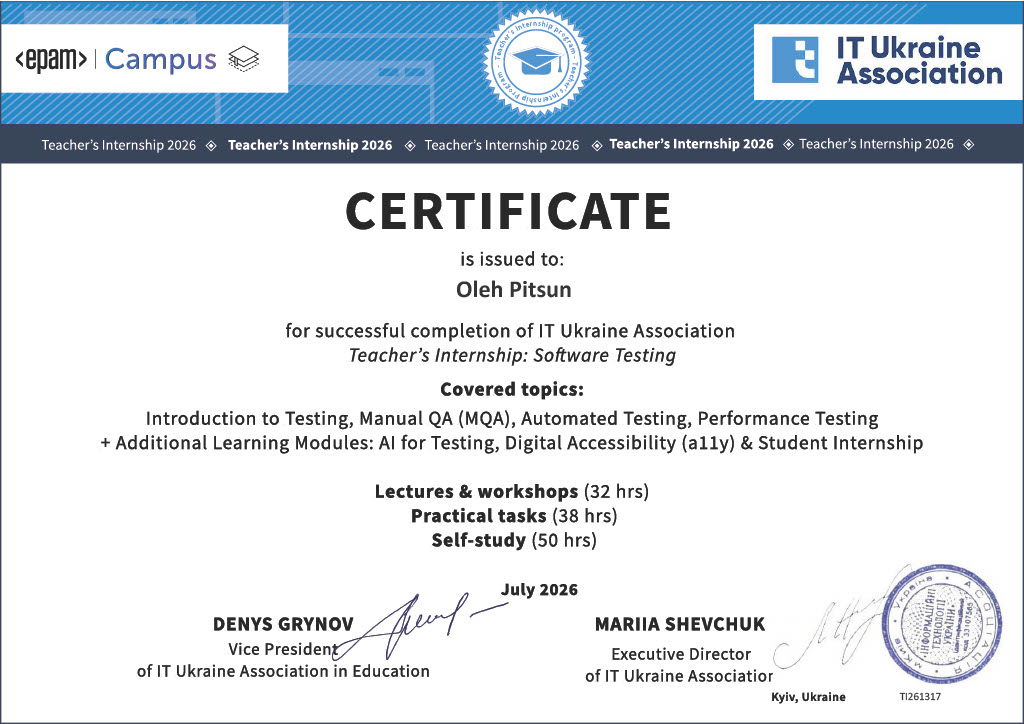Click the EPAM logo in the header
The height and width of the screenshot is (724, 1024).
coord(51,59)
